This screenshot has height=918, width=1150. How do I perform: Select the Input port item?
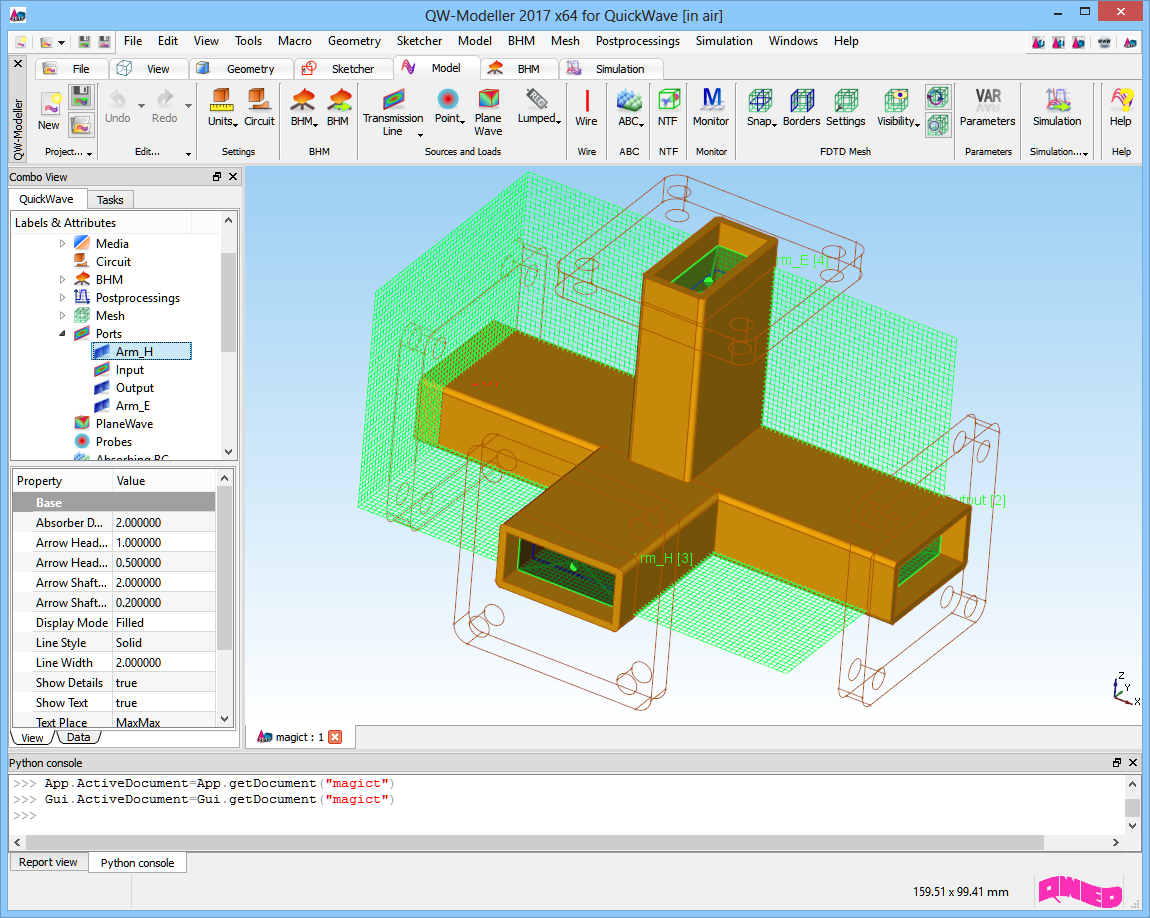coord(129,370)
